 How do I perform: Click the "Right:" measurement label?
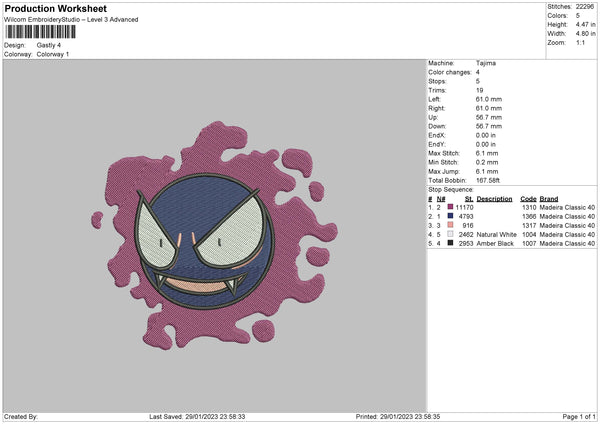click(x=436, y=108)
